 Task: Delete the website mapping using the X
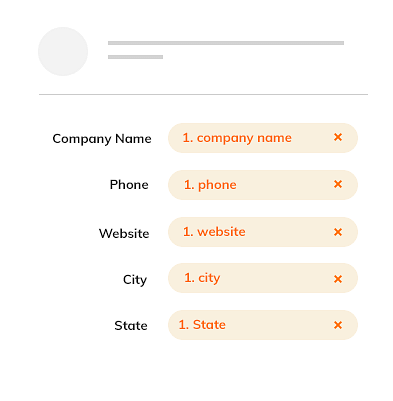point(338,232)
